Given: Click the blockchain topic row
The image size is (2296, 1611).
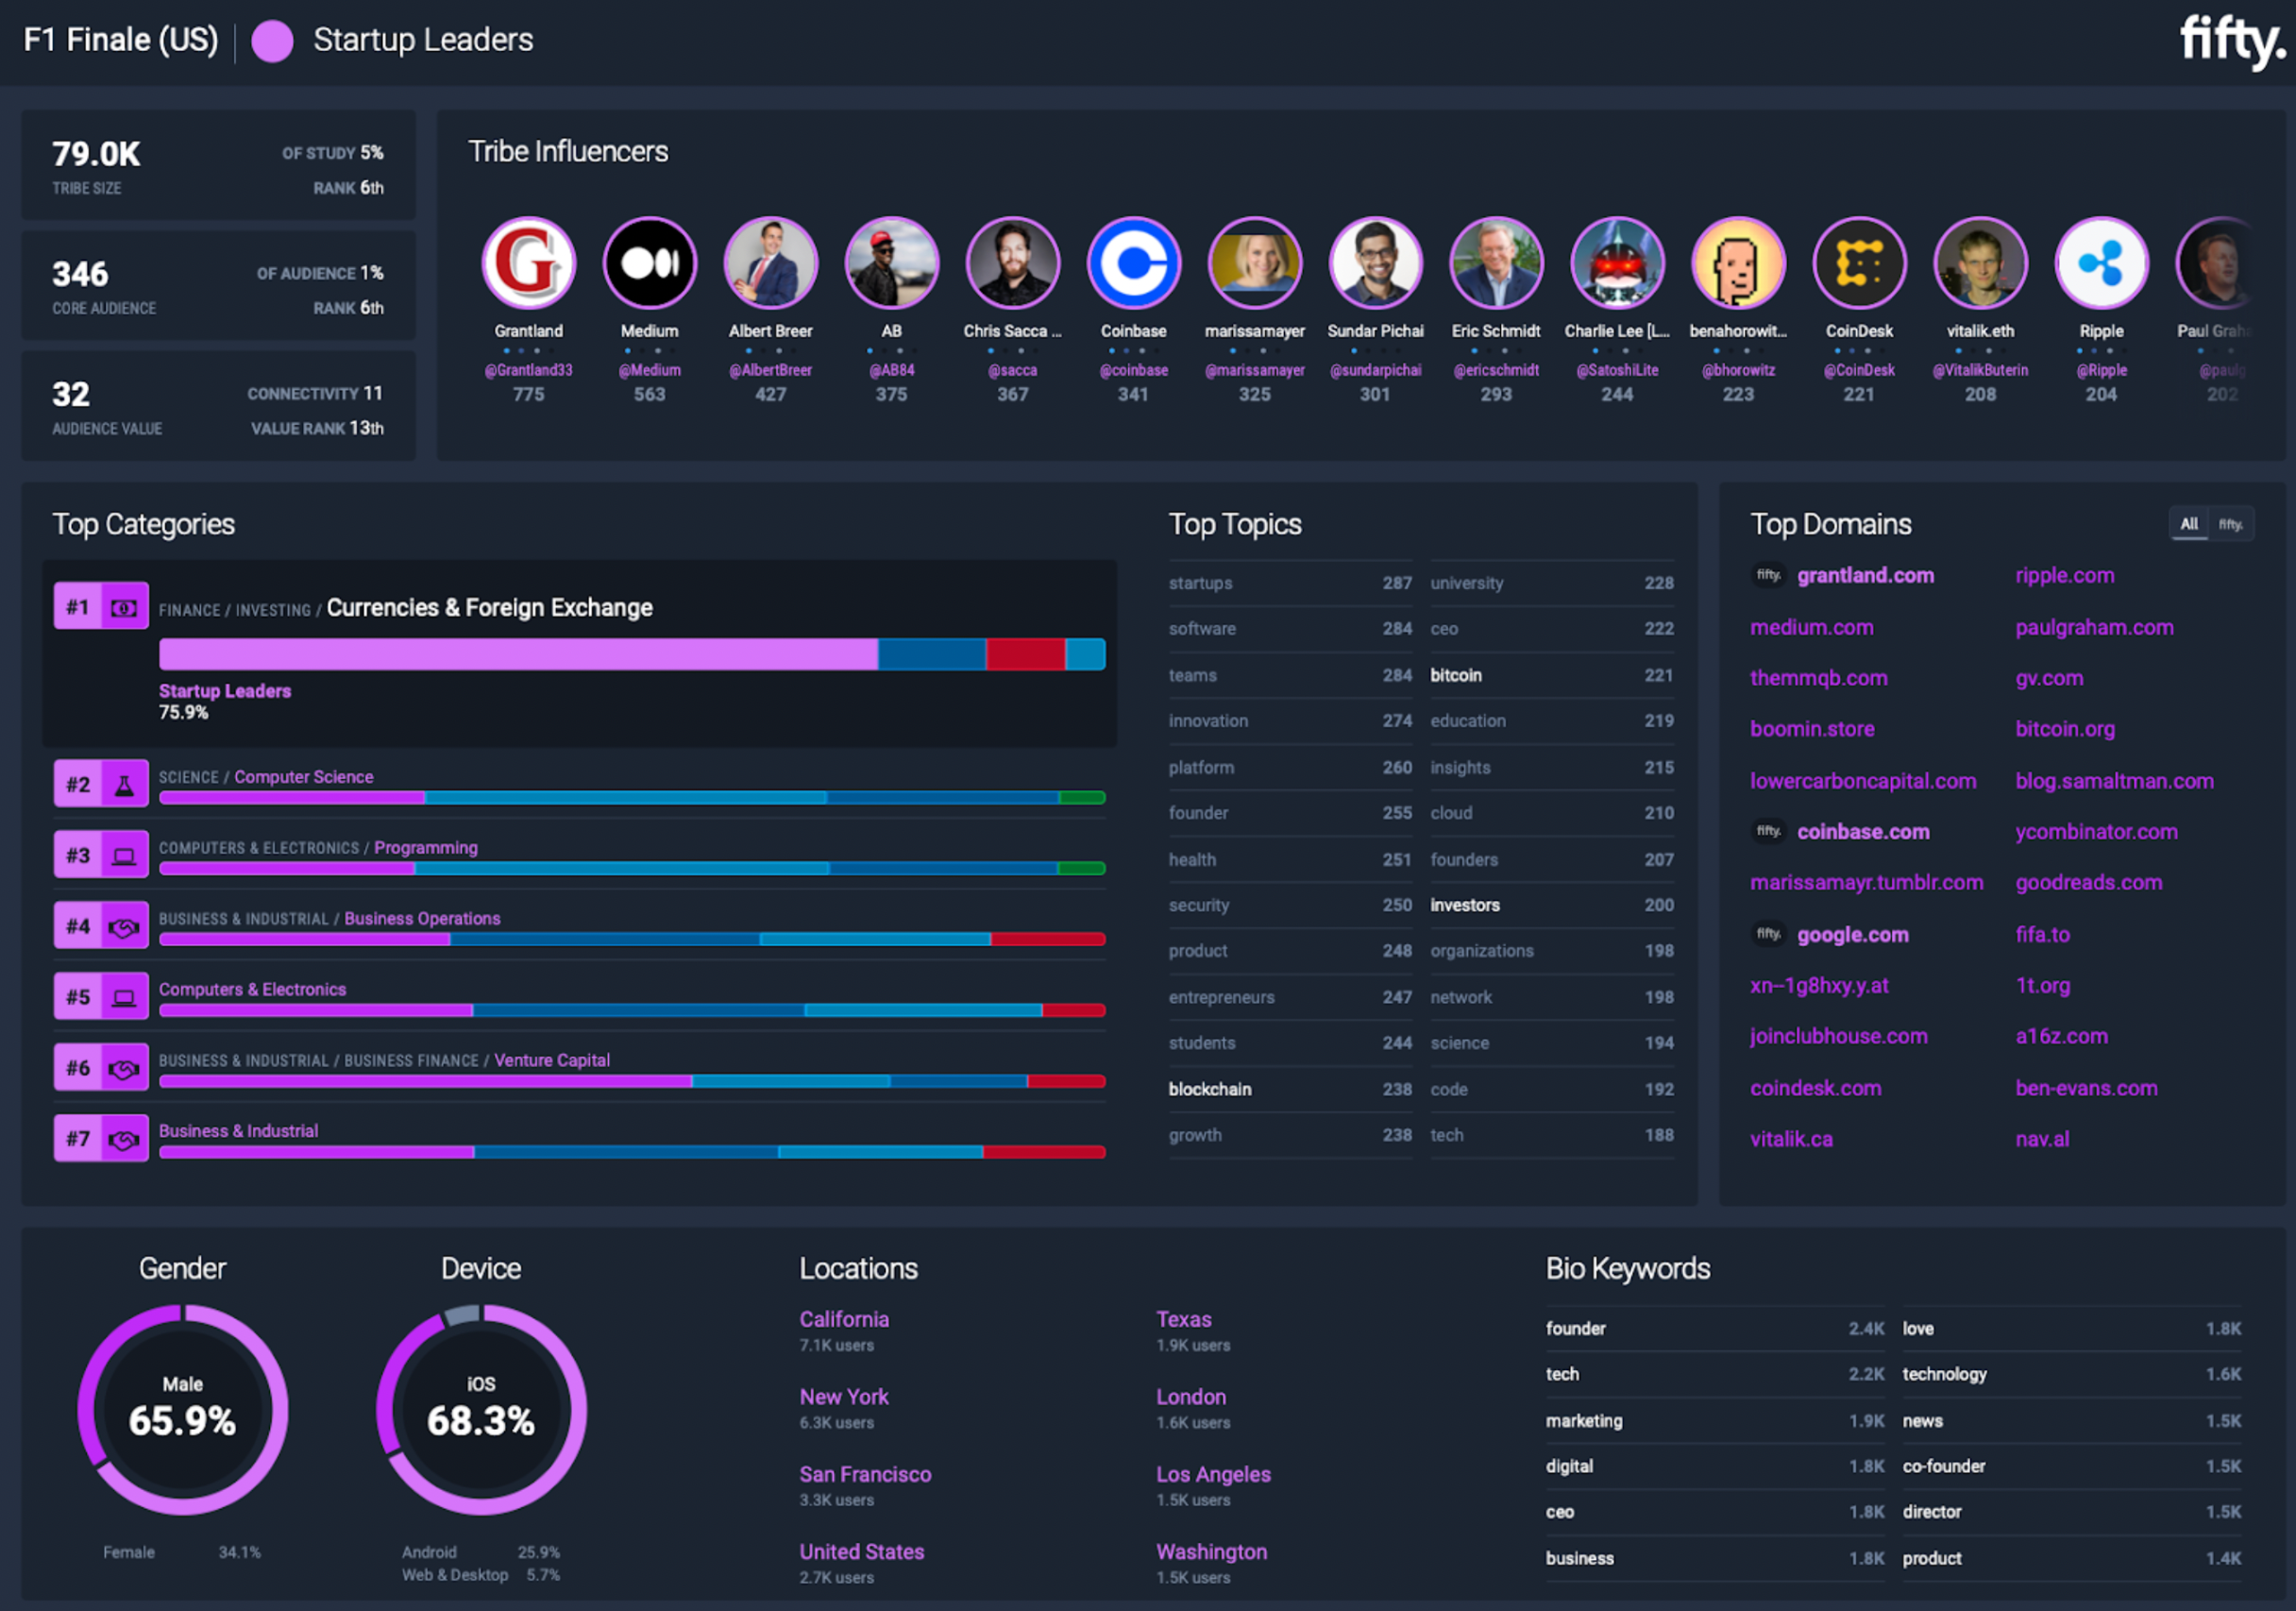Looking at the screenshot, I should (x=1290, y=1089).
